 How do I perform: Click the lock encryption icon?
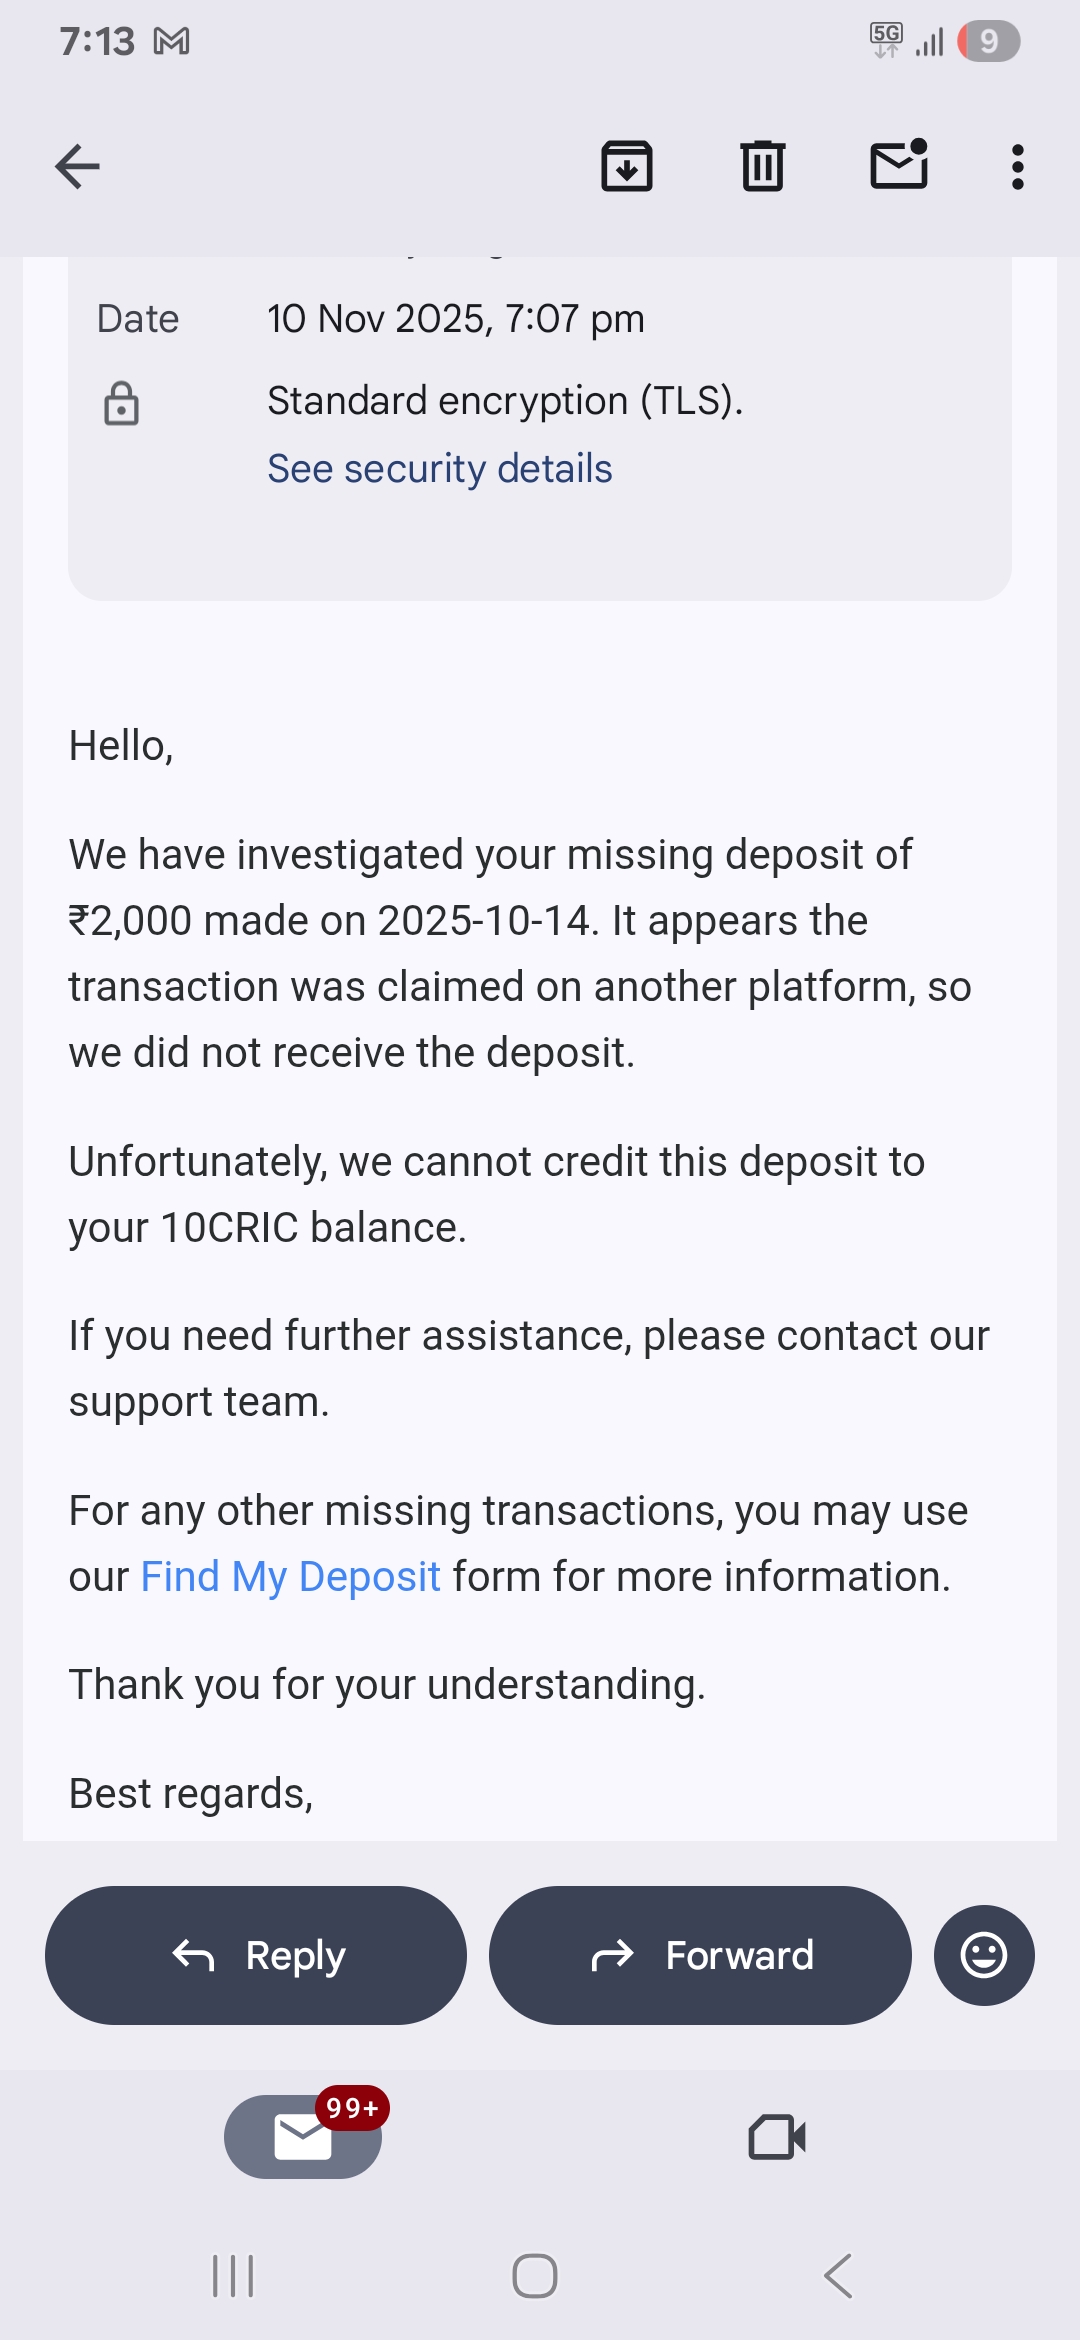click(121, 403)
